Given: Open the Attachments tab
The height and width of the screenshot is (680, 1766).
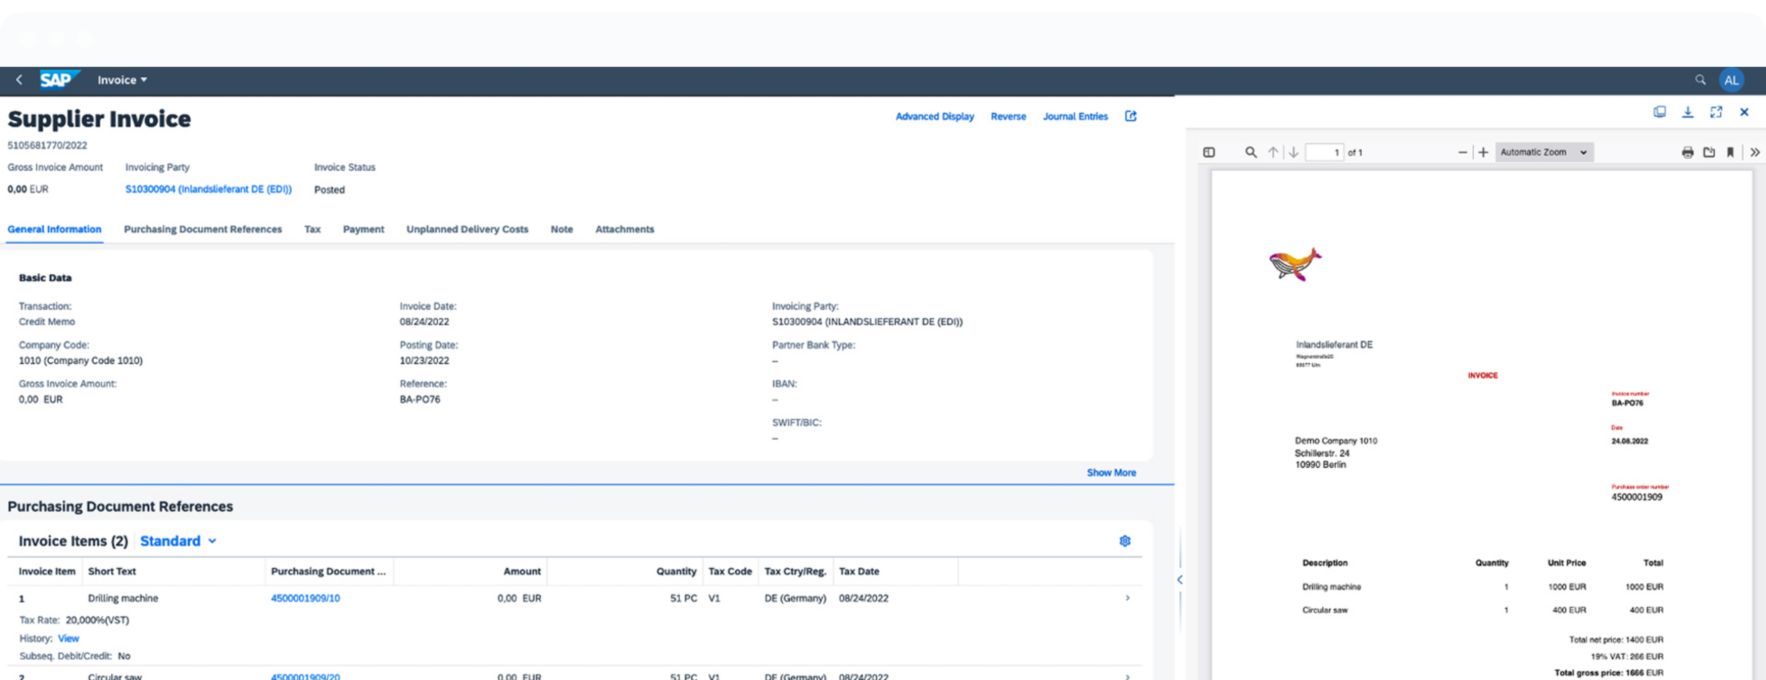Looking at the screenshot, I should (624, 229).
